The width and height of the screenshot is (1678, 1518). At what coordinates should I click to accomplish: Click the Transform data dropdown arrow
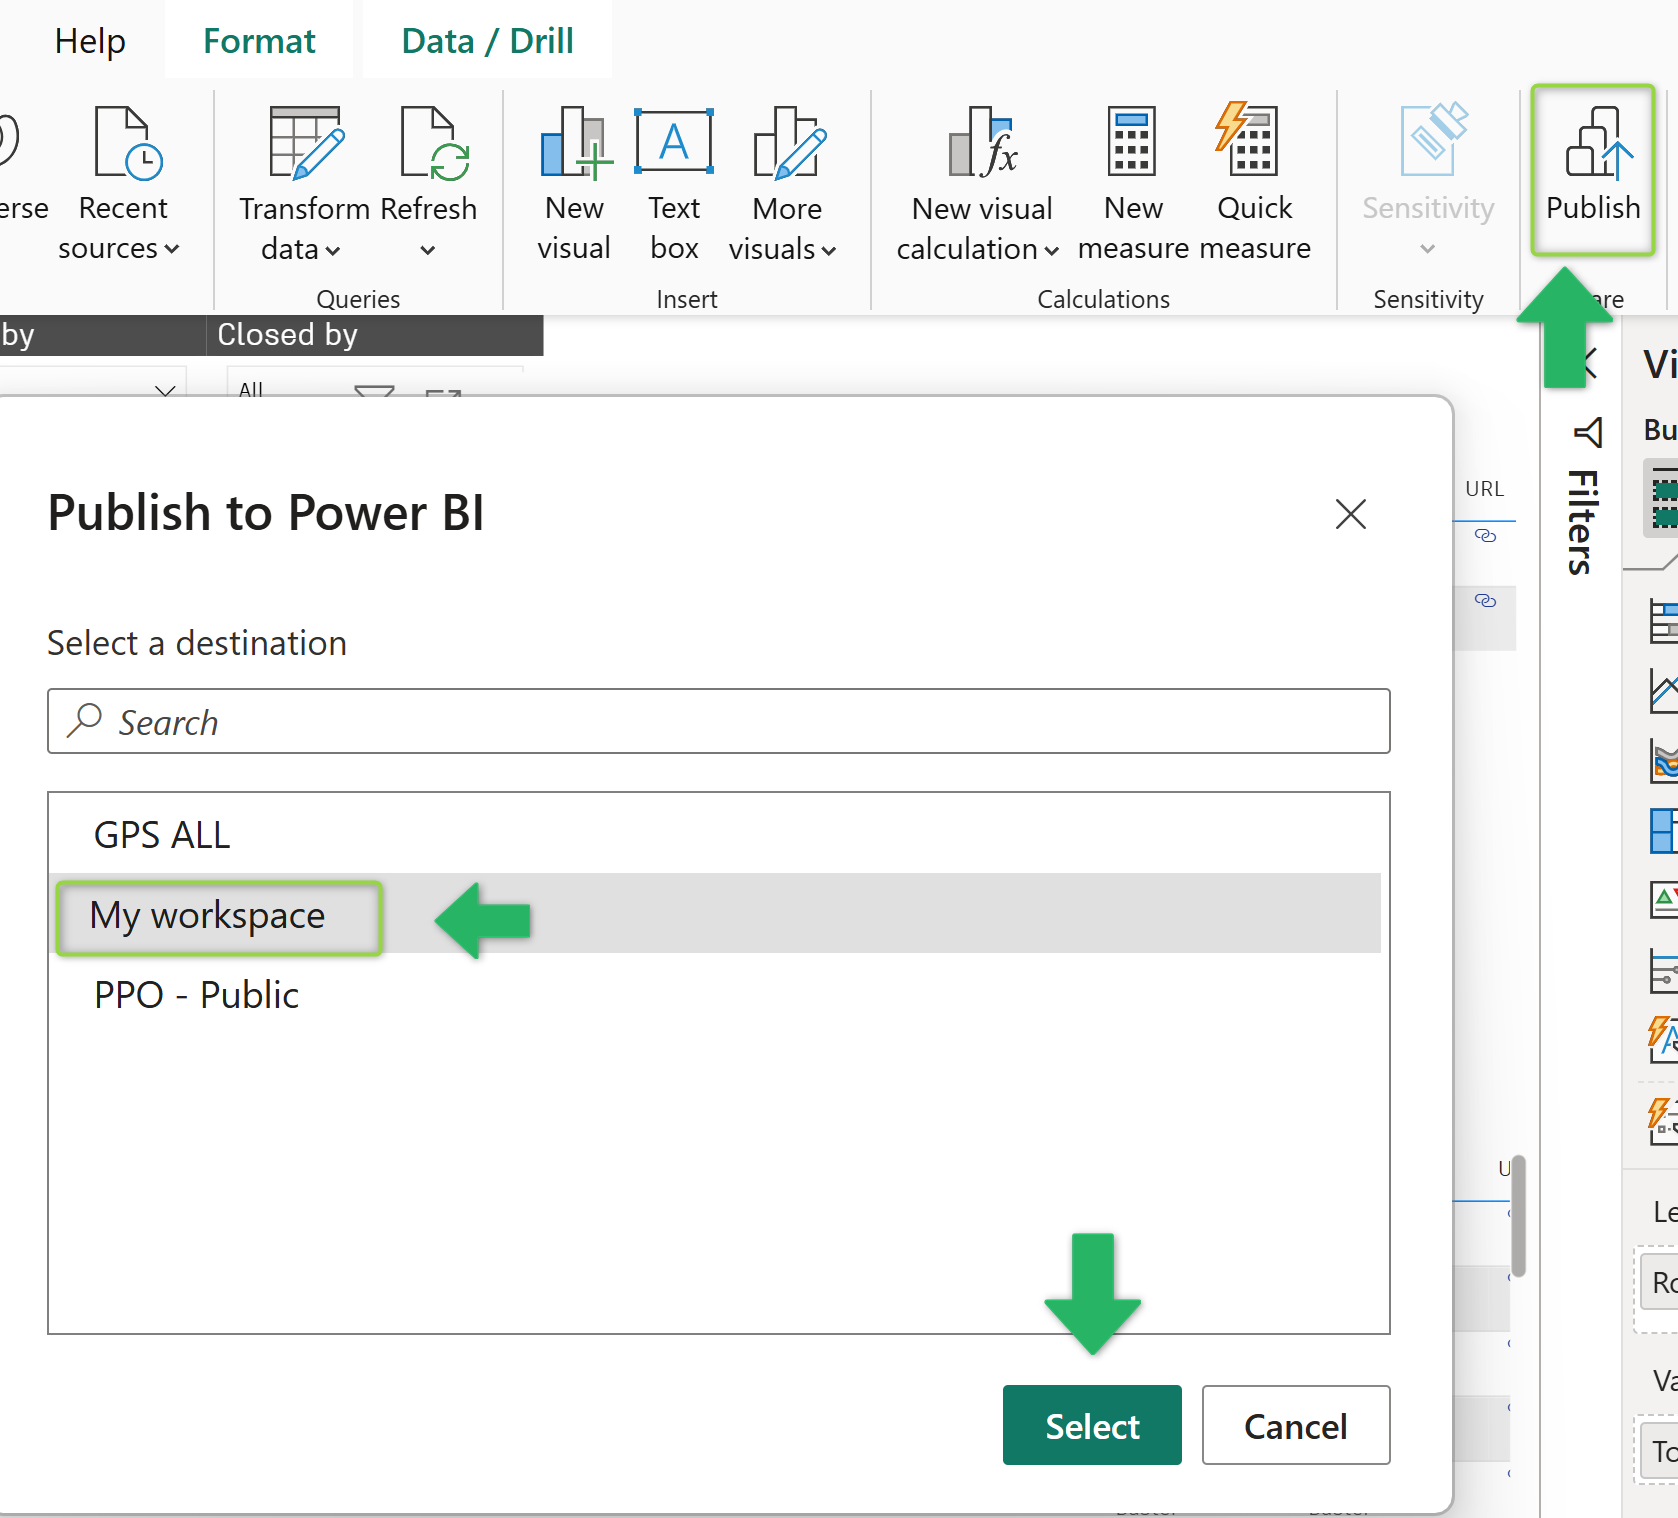[333, 250]
